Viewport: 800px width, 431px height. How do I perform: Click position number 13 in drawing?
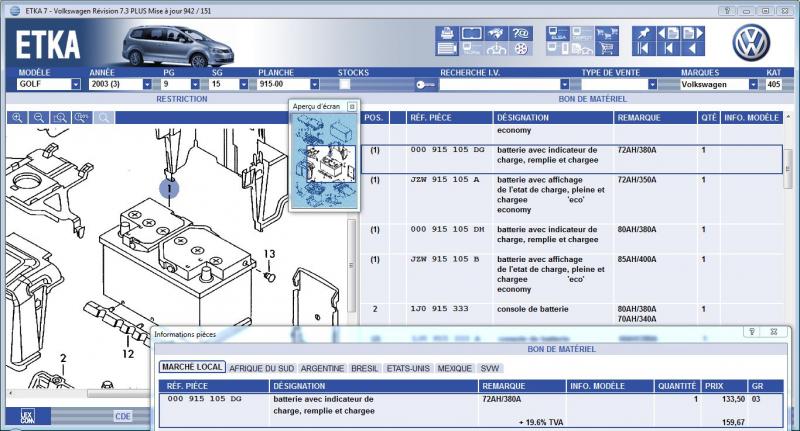[269, 253]
